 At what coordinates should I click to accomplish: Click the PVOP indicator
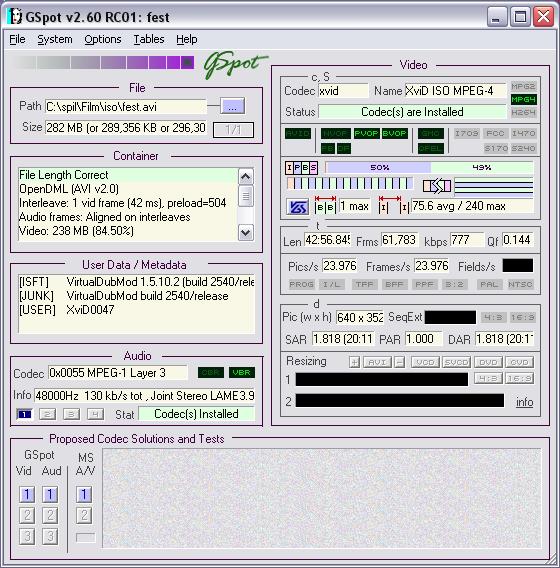(x=366, y=133)
